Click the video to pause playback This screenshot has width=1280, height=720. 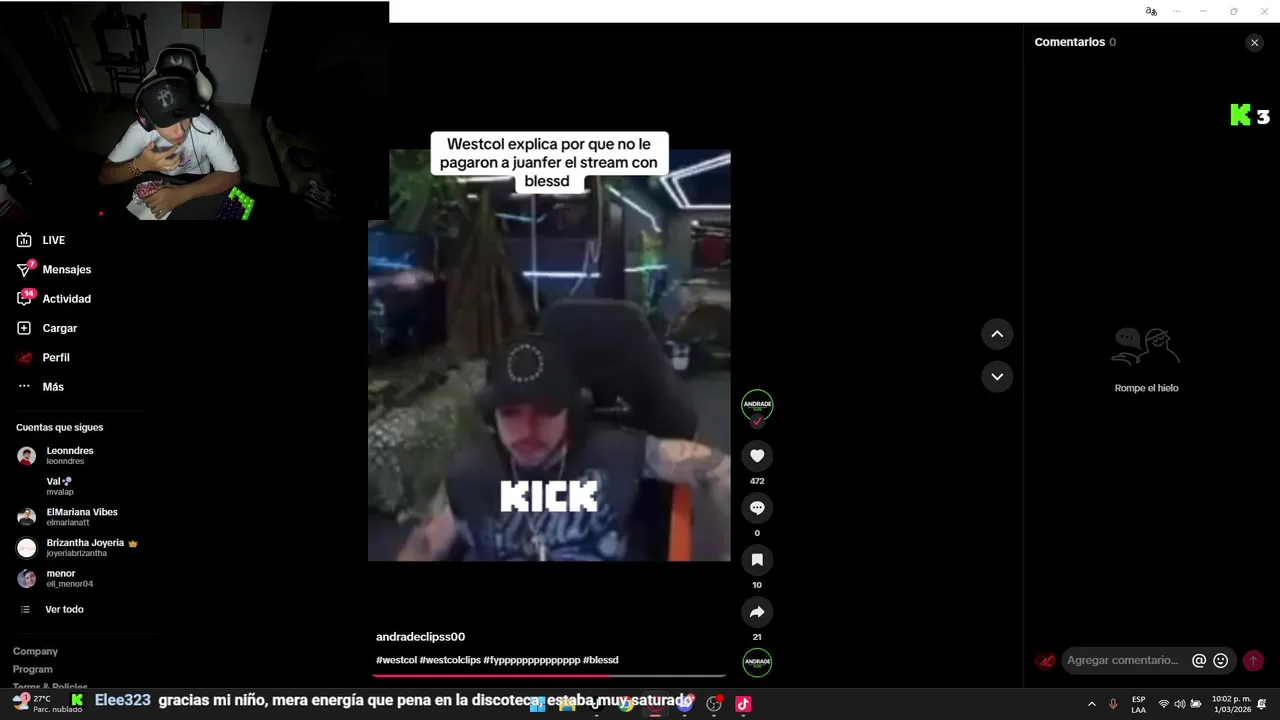pyautogui.click(x=549, y=355)
